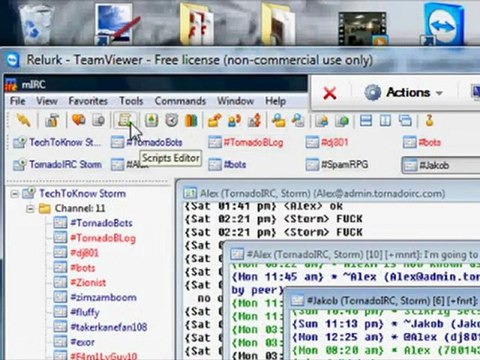The width and height of the screenshot is (480, 360).
Task: Select #takerkanefan108 in the channel tree
Action: 108,327
